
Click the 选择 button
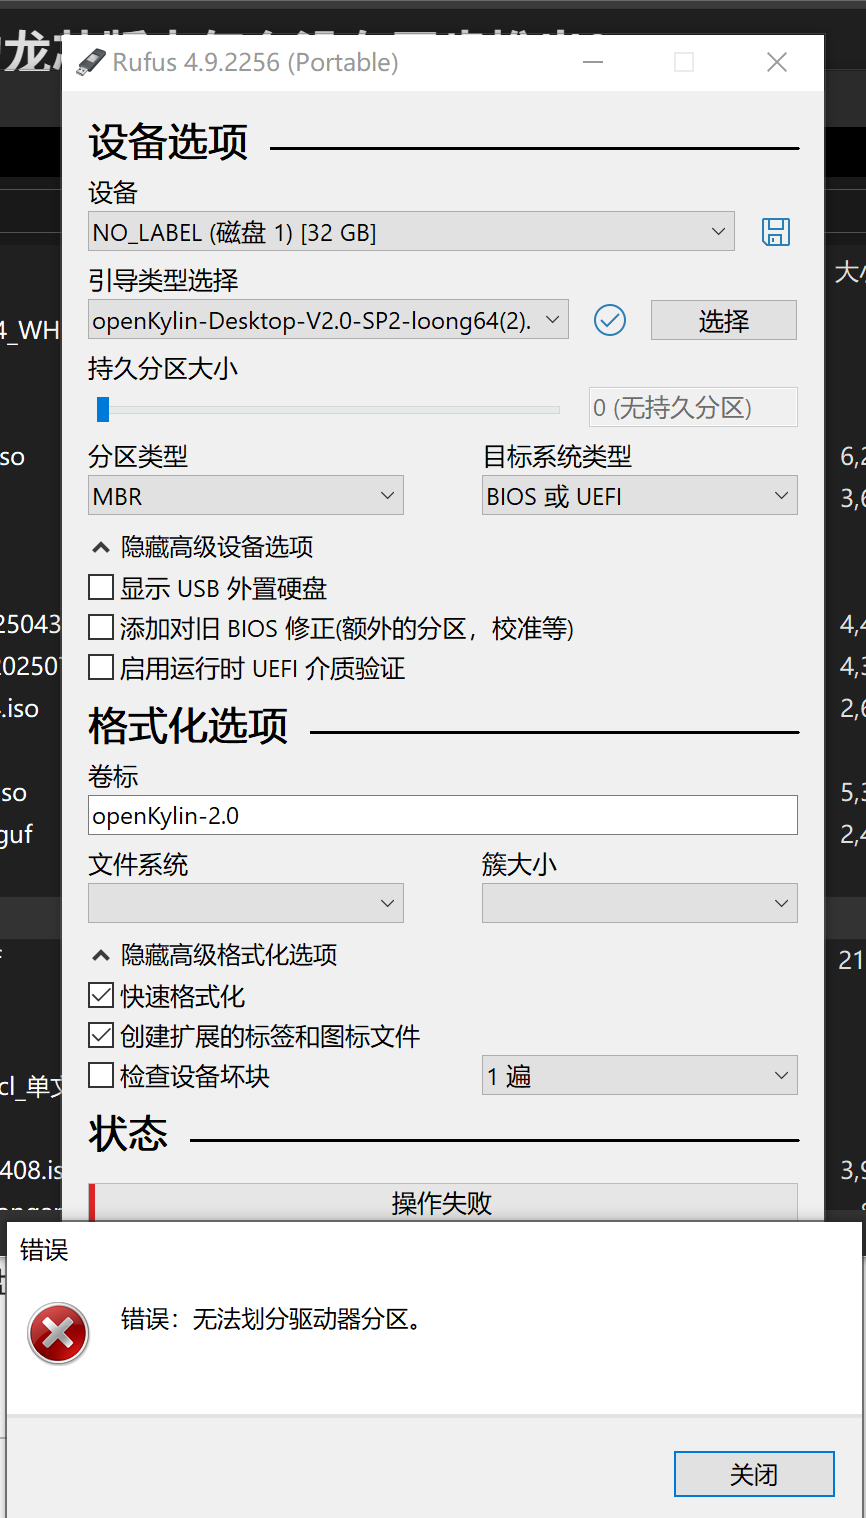tap(723, 320)
